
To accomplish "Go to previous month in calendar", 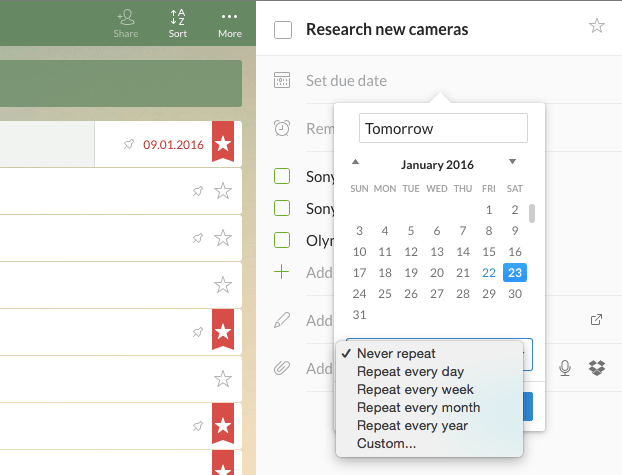I will [x=355, y=162].
